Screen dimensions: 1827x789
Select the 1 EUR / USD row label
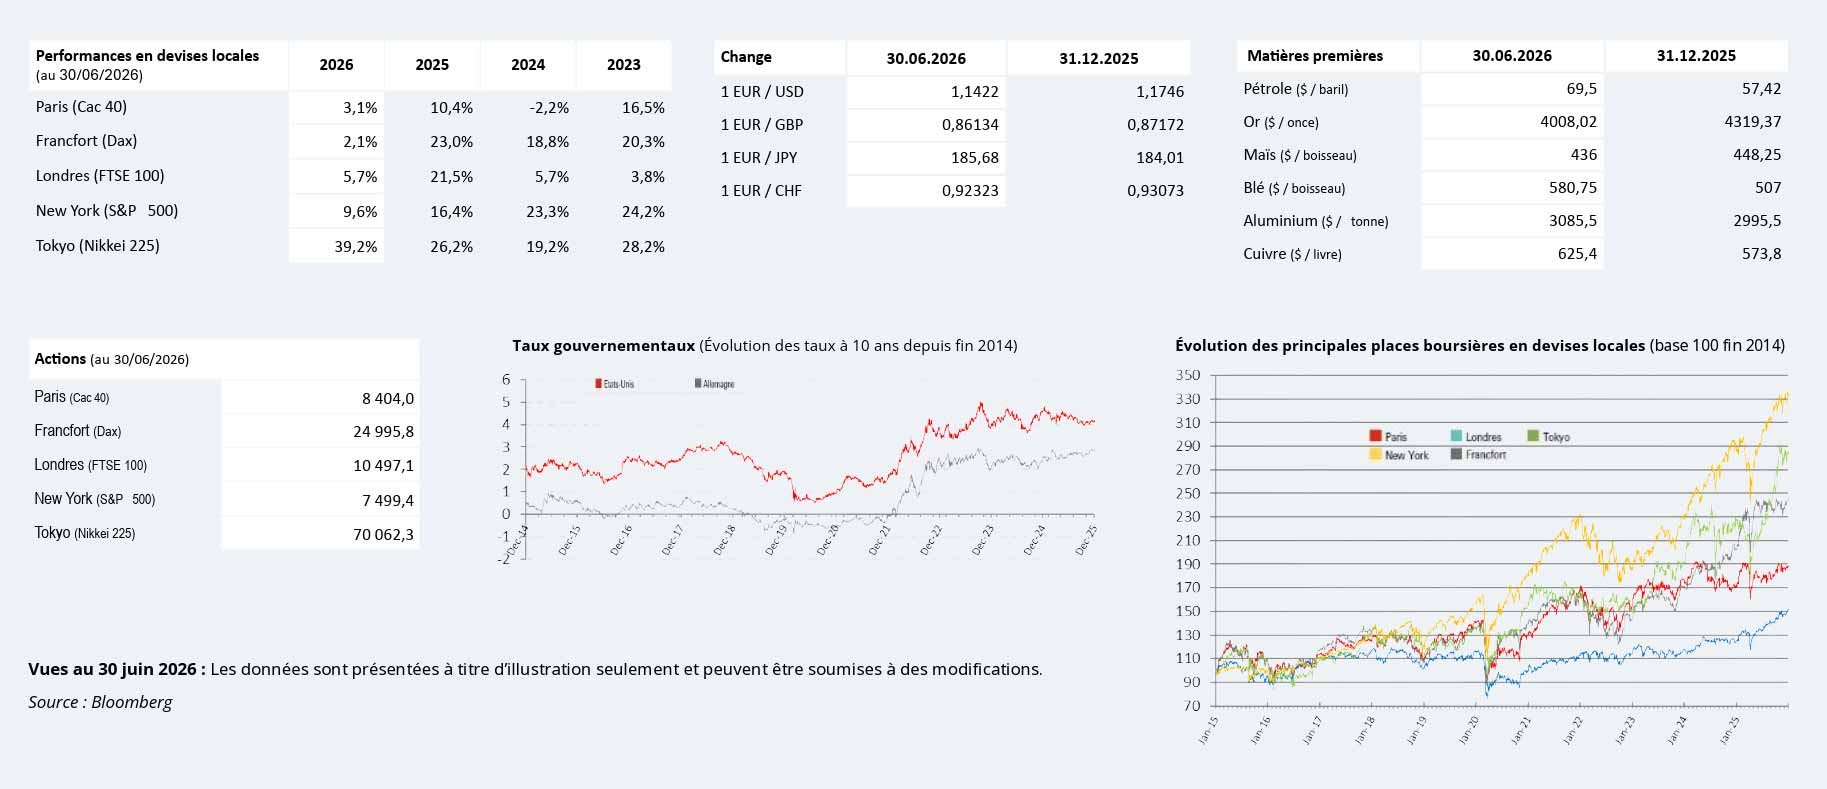pos(762,92)
